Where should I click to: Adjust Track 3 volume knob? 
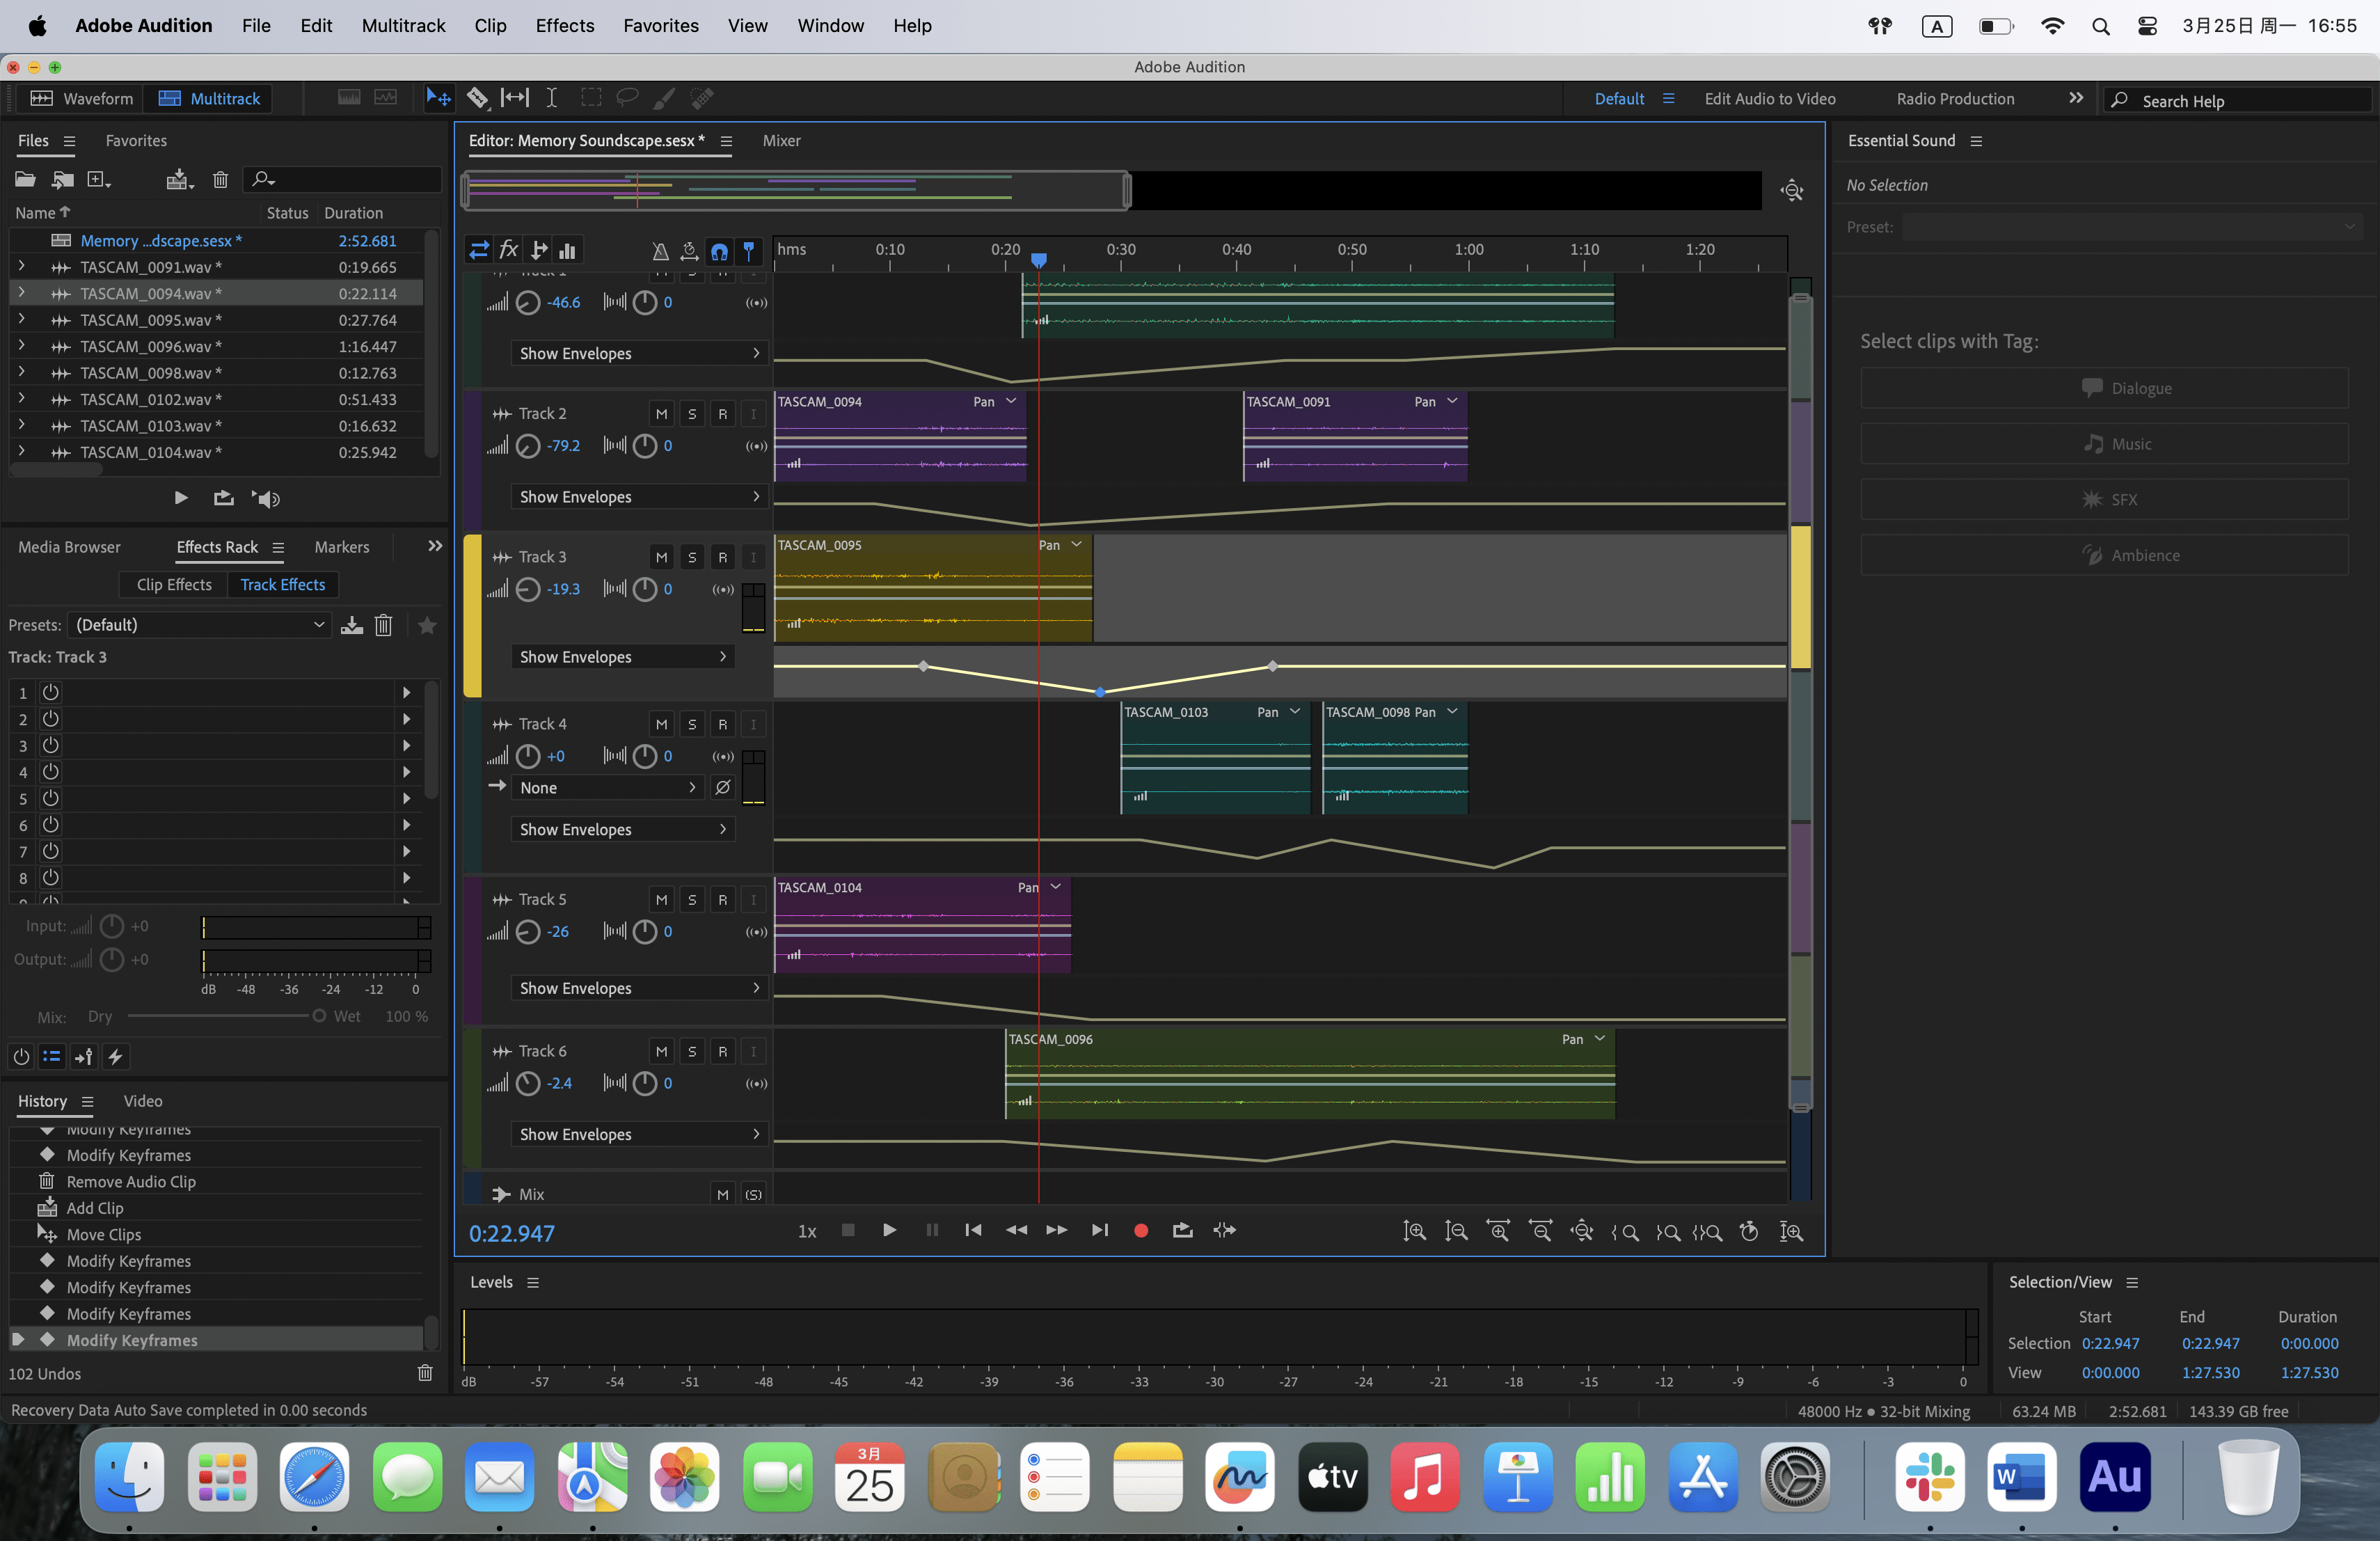tap(528, 589)
